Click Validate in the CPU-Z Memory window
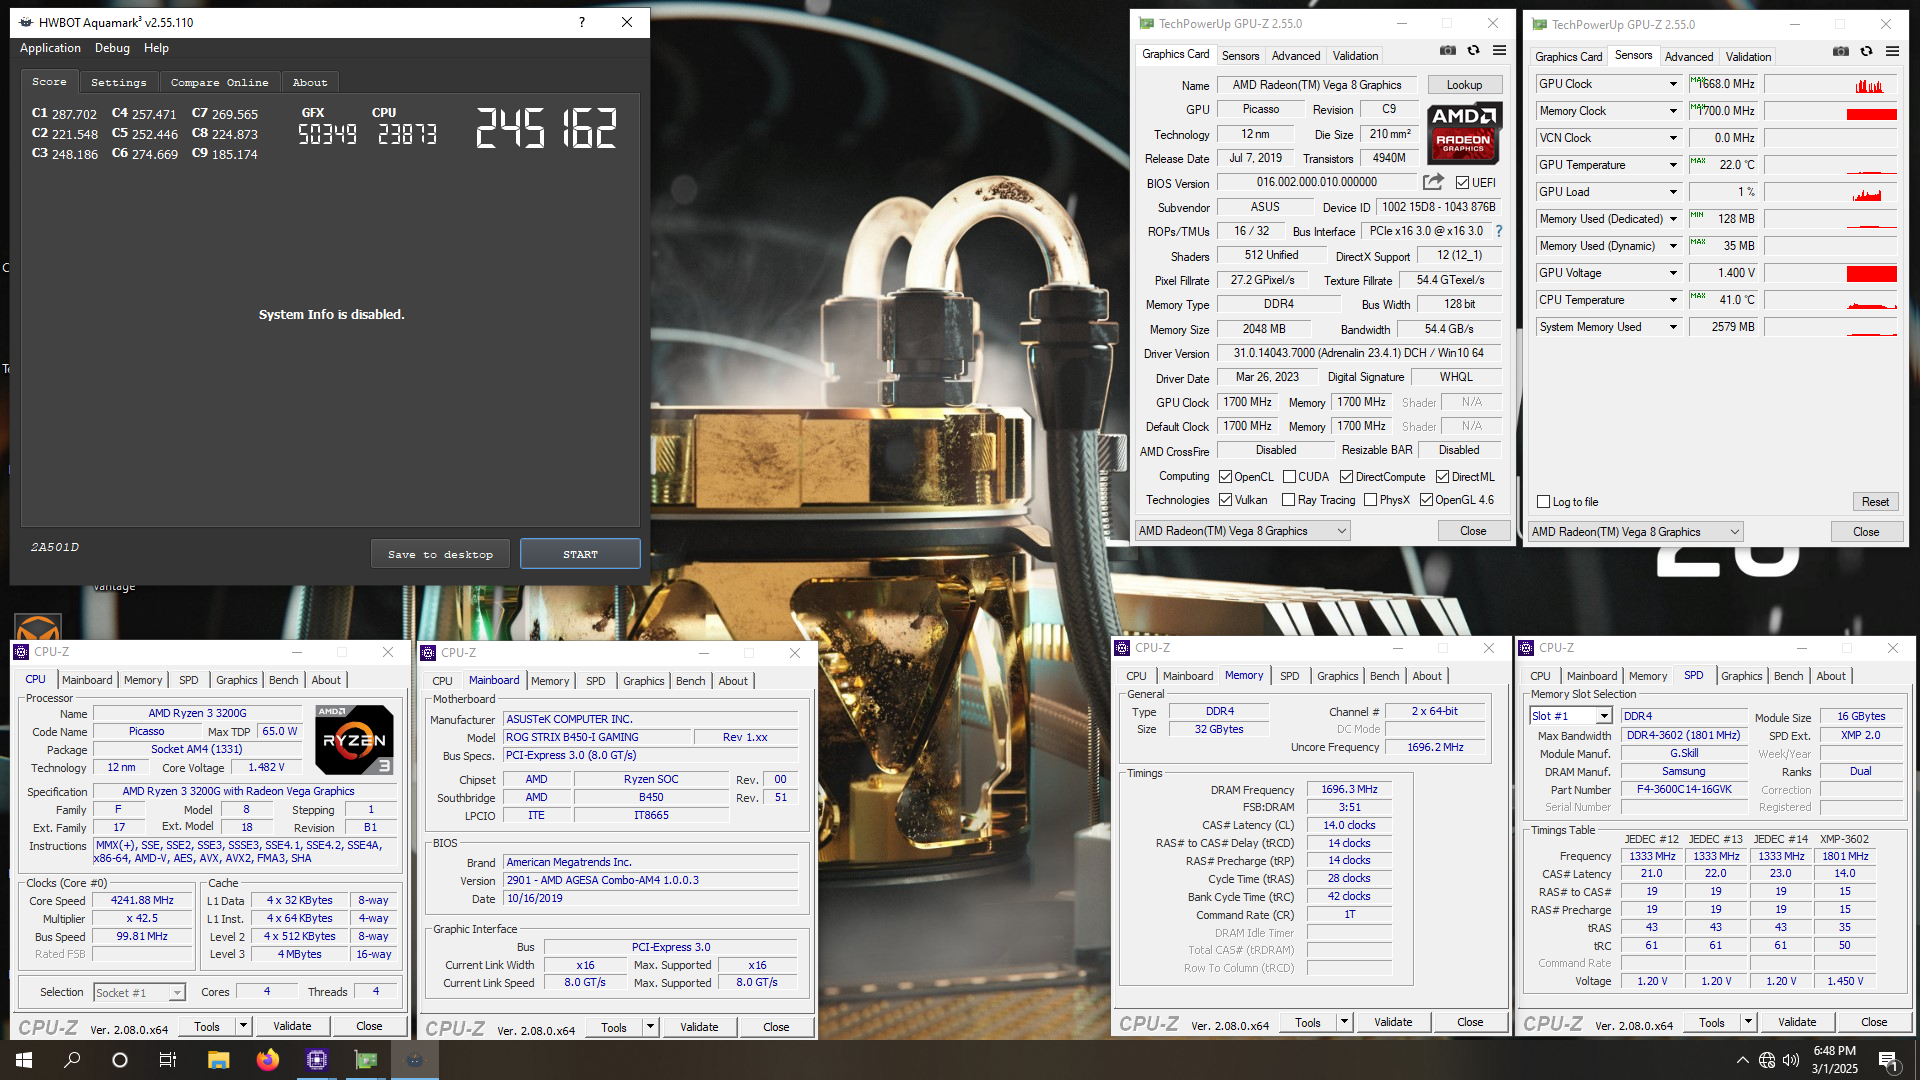 click(1393, 1022)
